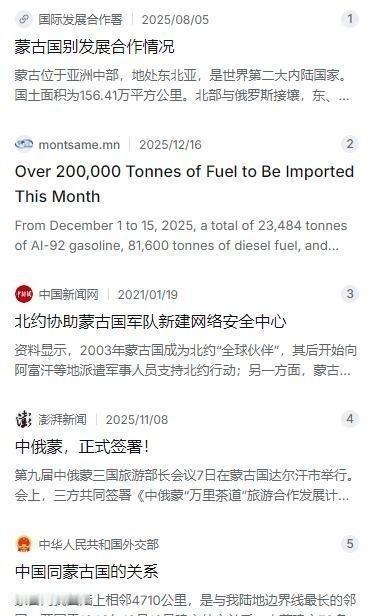Click the number 3 citation badge
The width and height of the screenshot is (375, 616).
[x=350, y=293]
